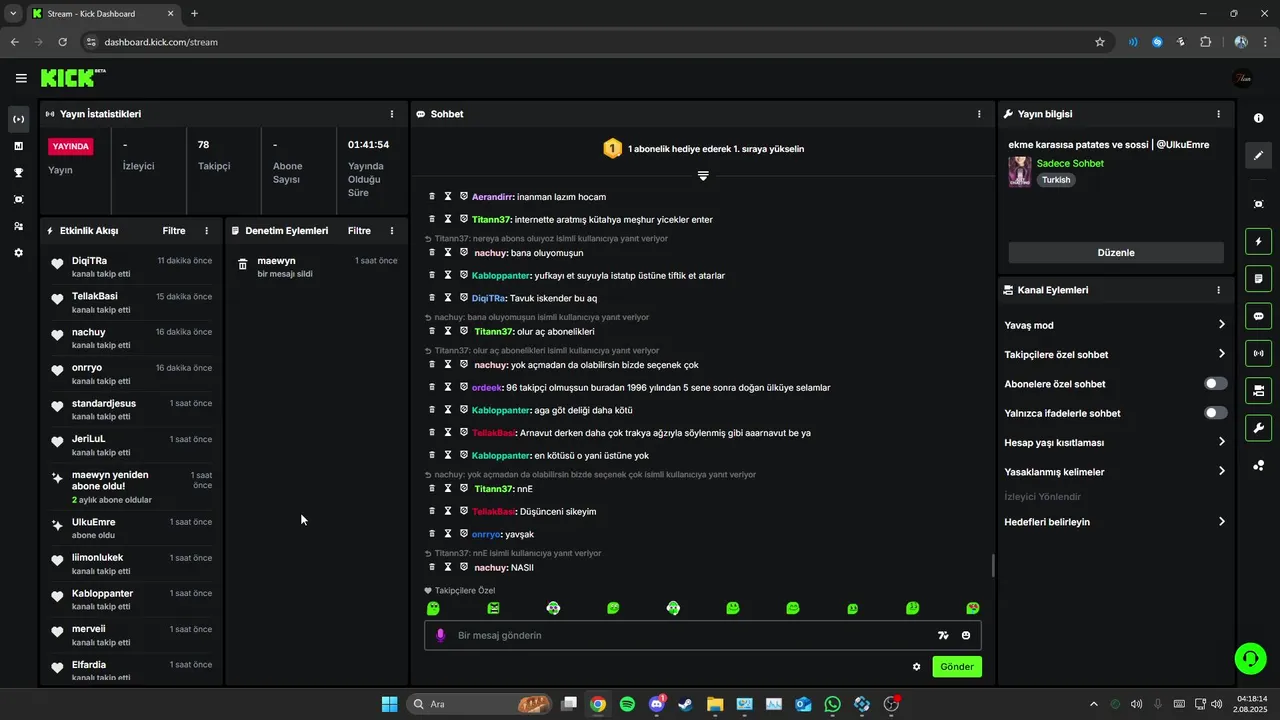This screenshot has height=720, width=1280.
Task: Open the Yayın İstatistikleri three-dot menu
Action: pos(392,114)
